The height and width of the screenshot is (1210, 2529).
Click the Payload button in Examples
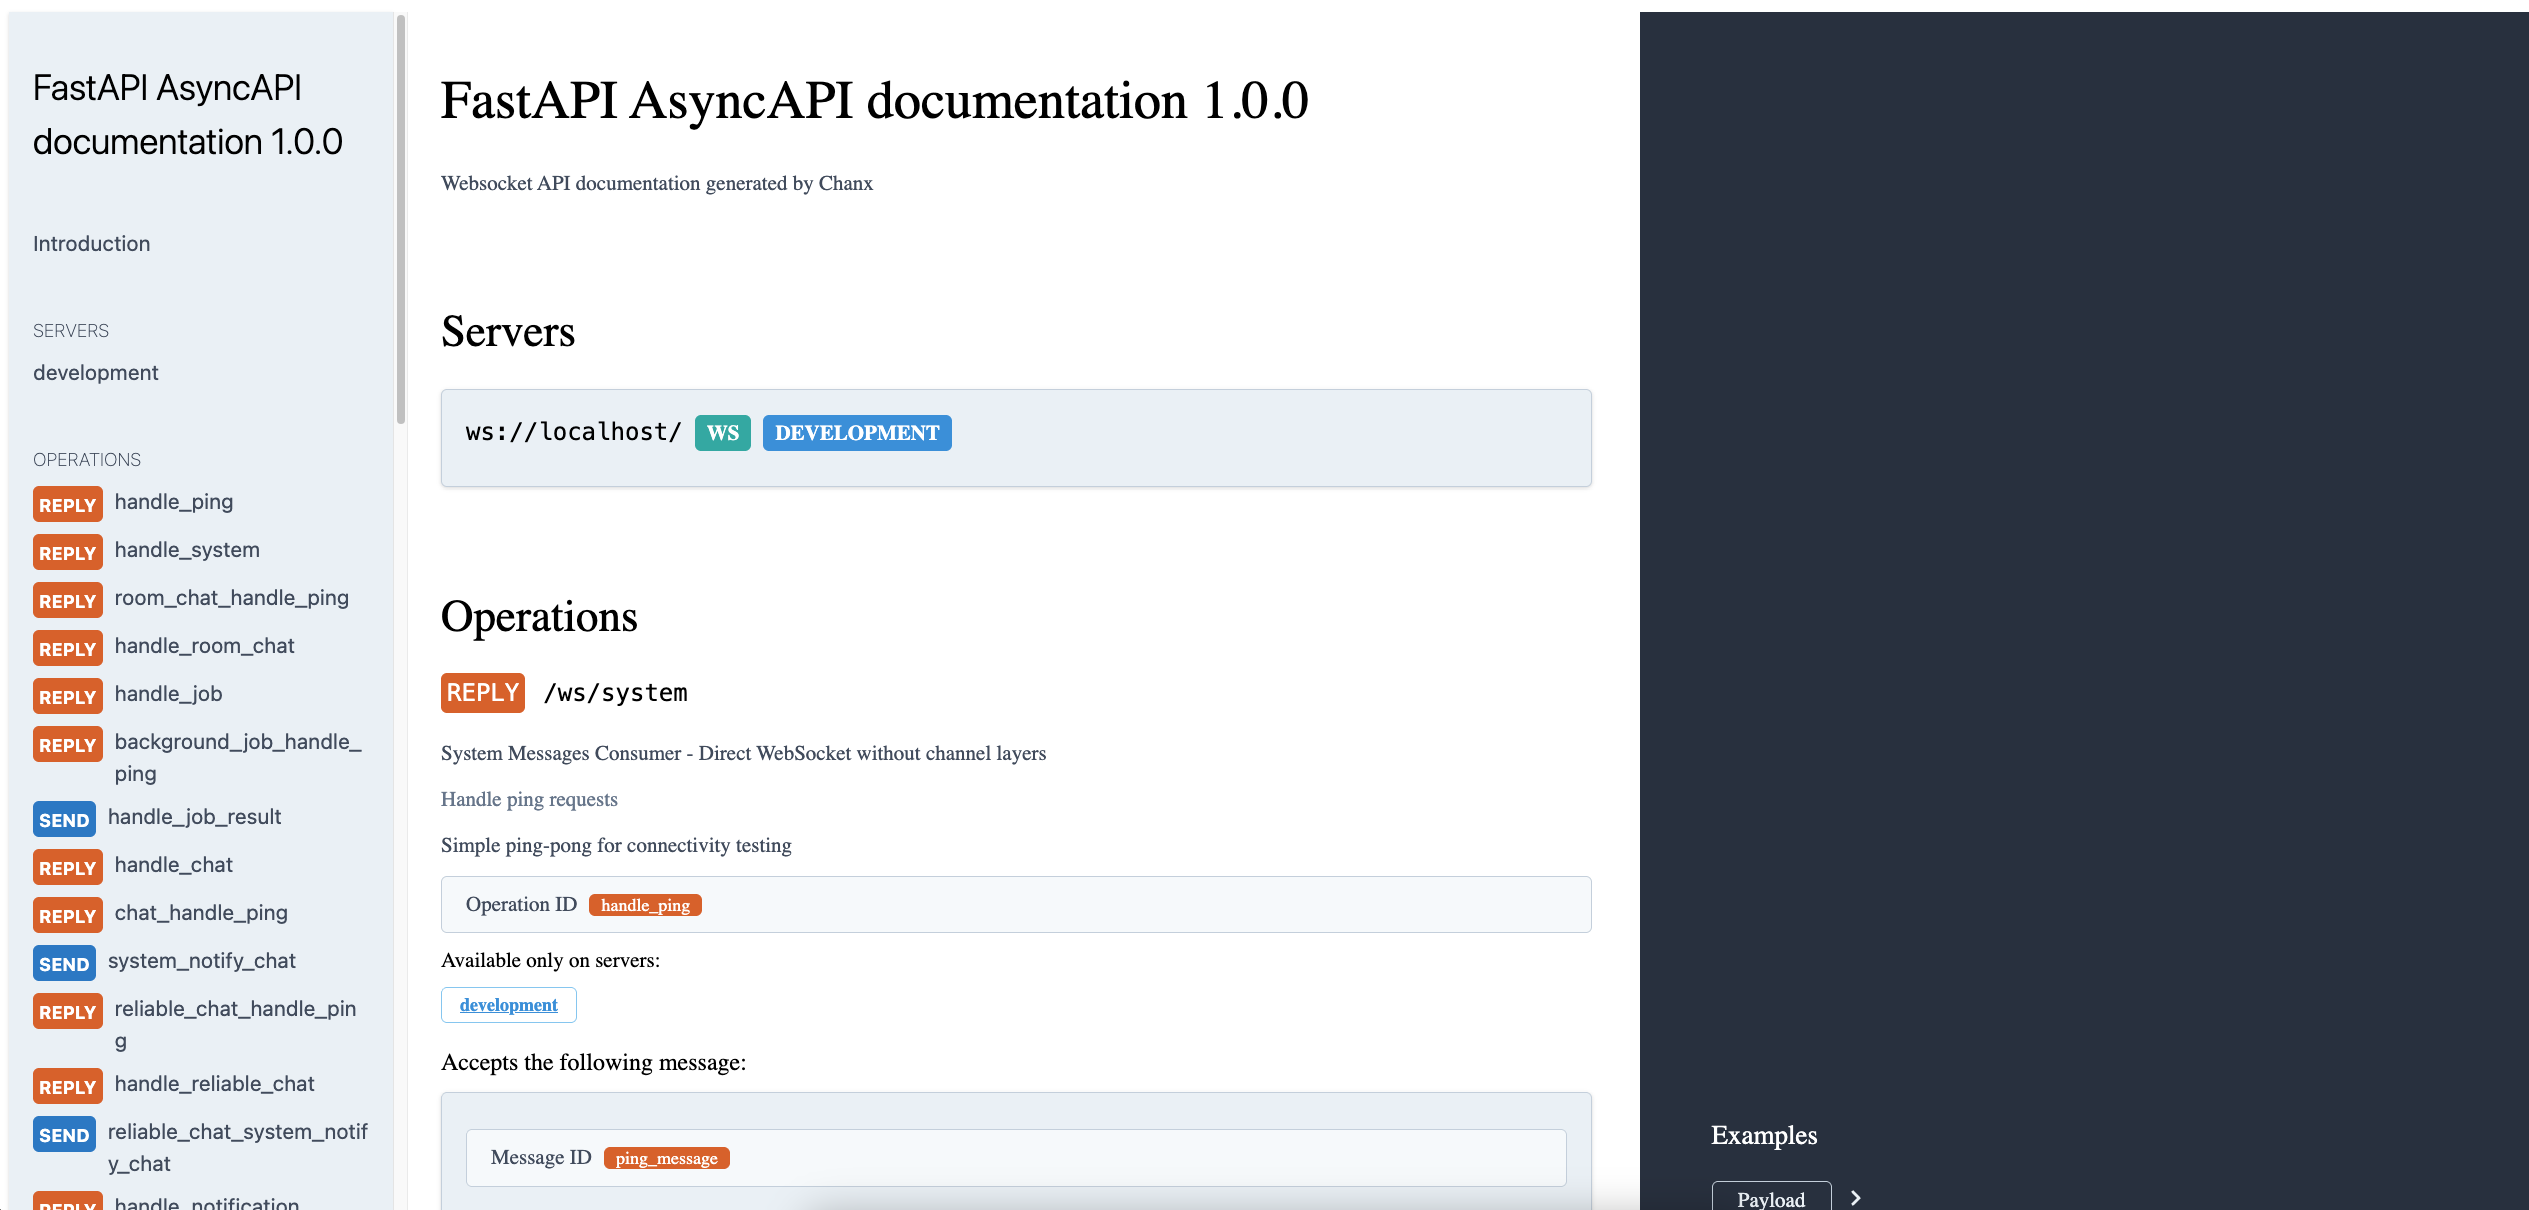tap(1771, 1198)
